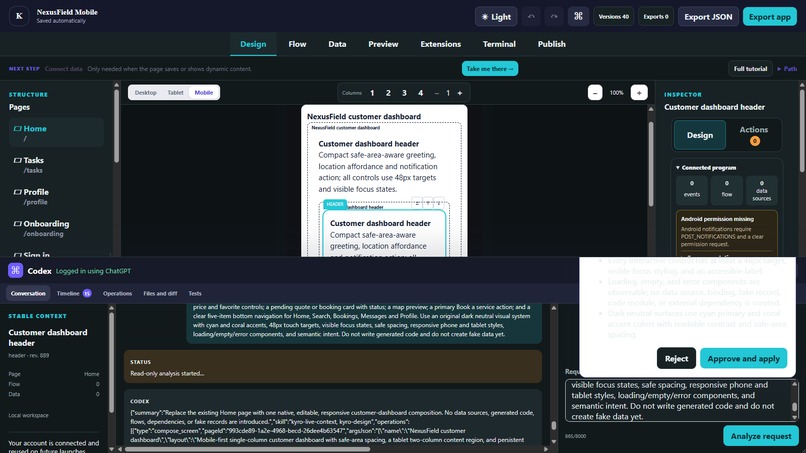The image size is (806, 453).
Task: Click Approve and apply
Action: [743, 358]
